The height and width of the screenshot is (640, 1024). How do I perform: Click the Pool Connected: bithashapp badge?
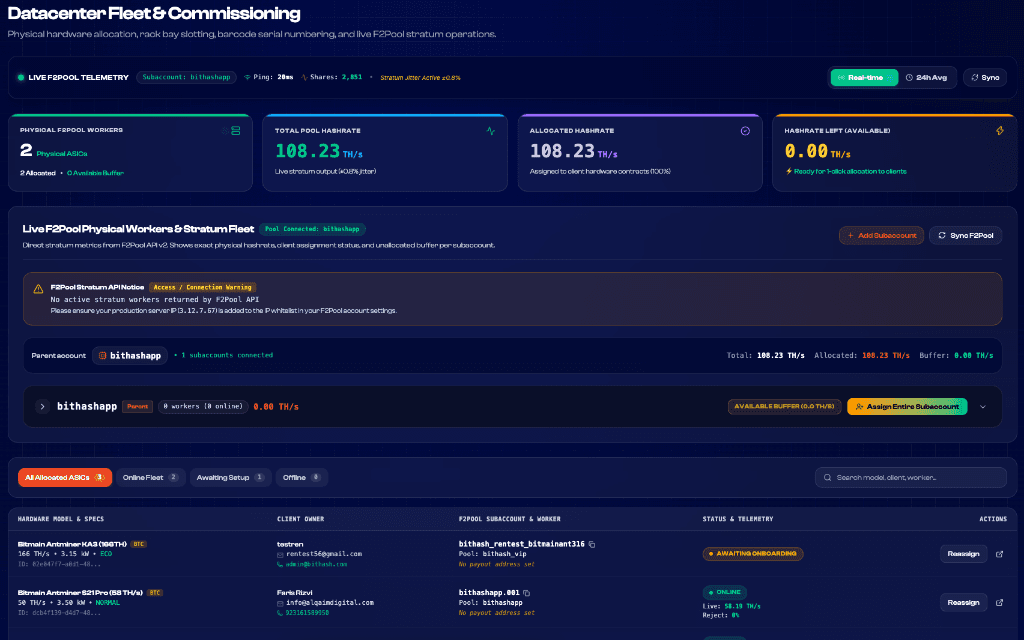pyautogui.click(x=312, y=229)
